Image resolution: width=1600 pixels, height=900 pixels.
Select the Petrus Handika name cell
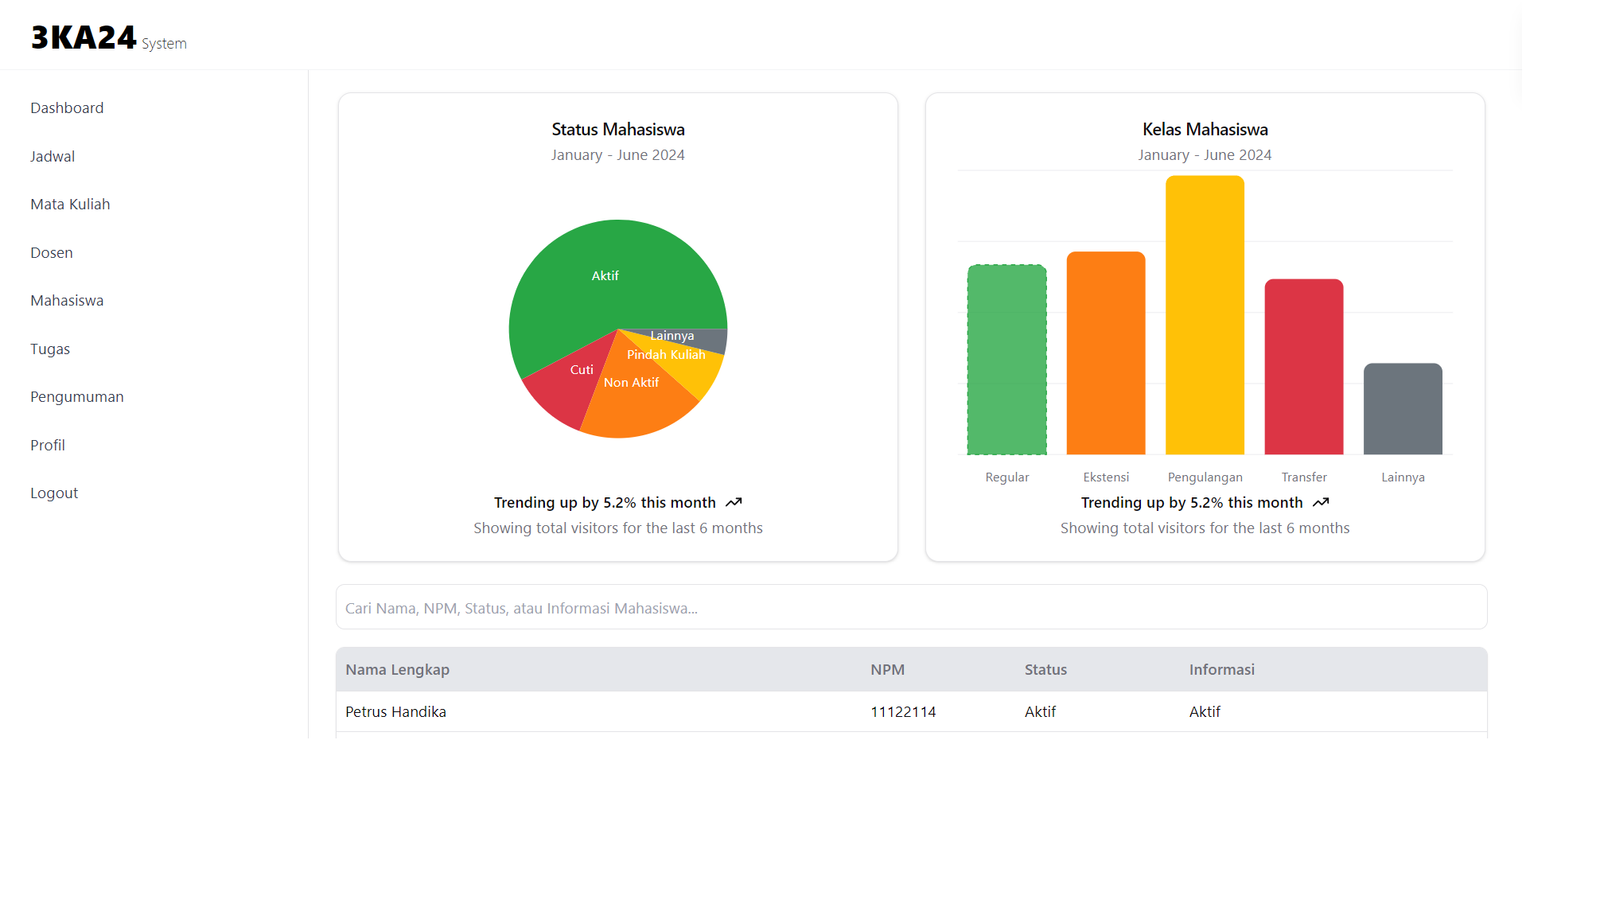[x=396, y=712]
